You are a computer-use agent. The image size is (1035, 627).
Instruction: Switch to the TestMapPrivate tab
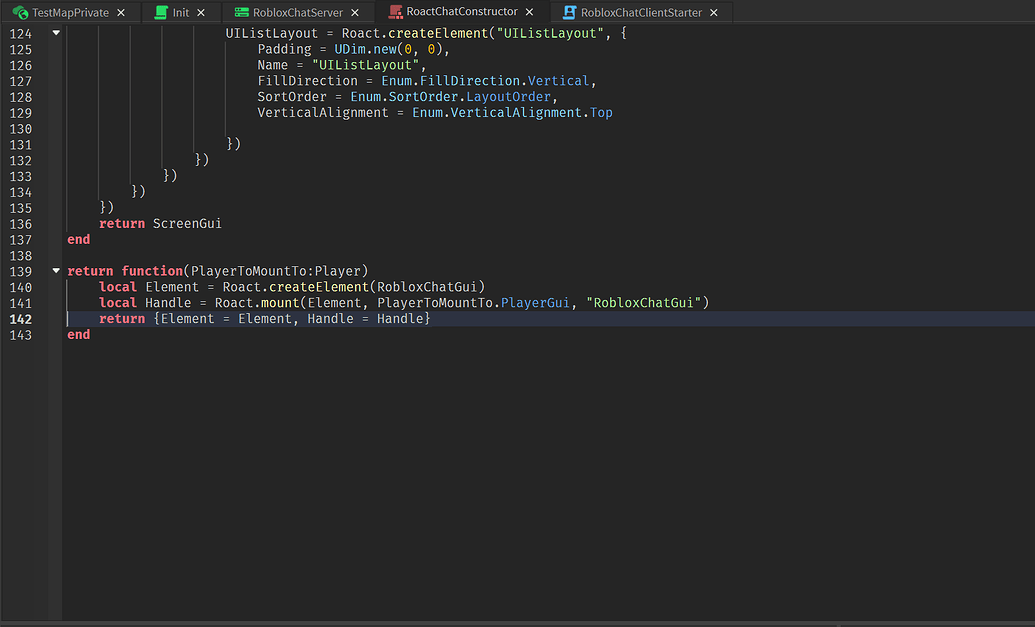[70, 13]
